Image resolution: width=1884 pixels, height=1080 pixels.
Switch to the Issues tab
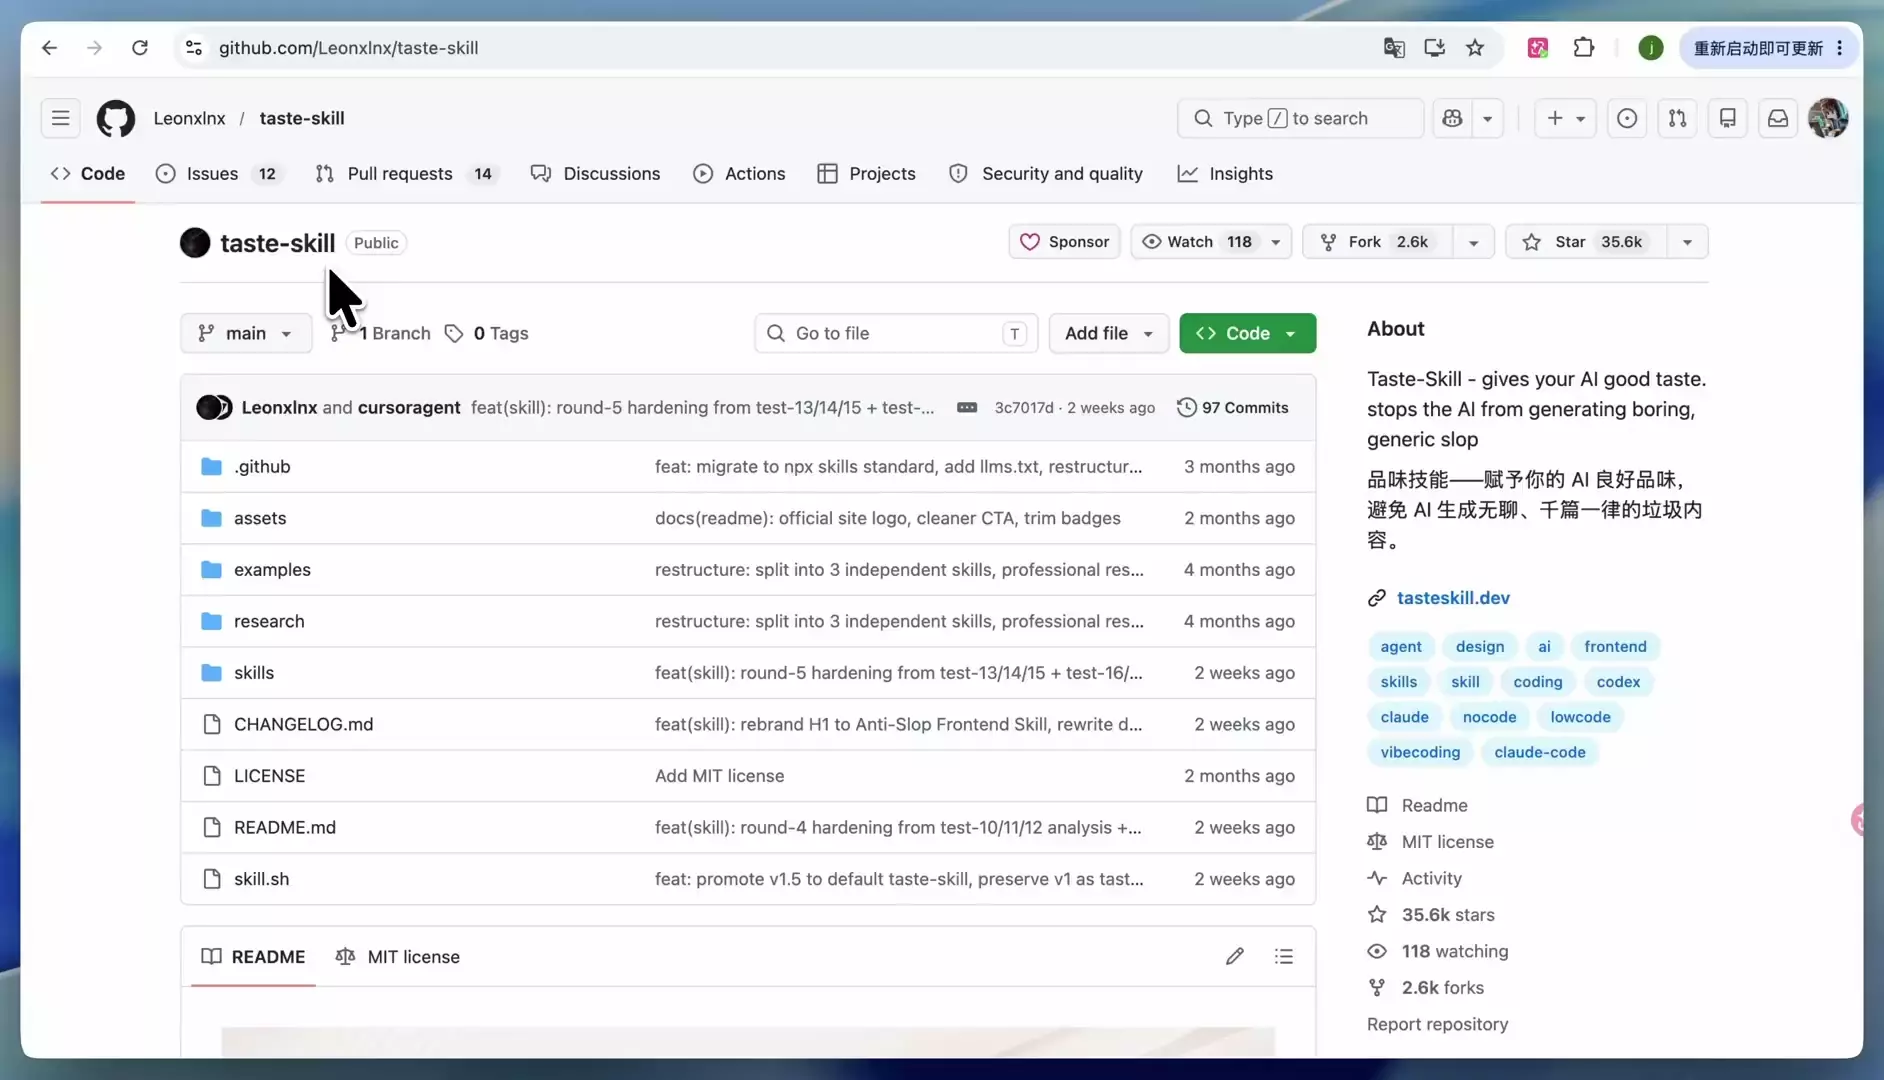pyautogui.click(x=219, y=174)
